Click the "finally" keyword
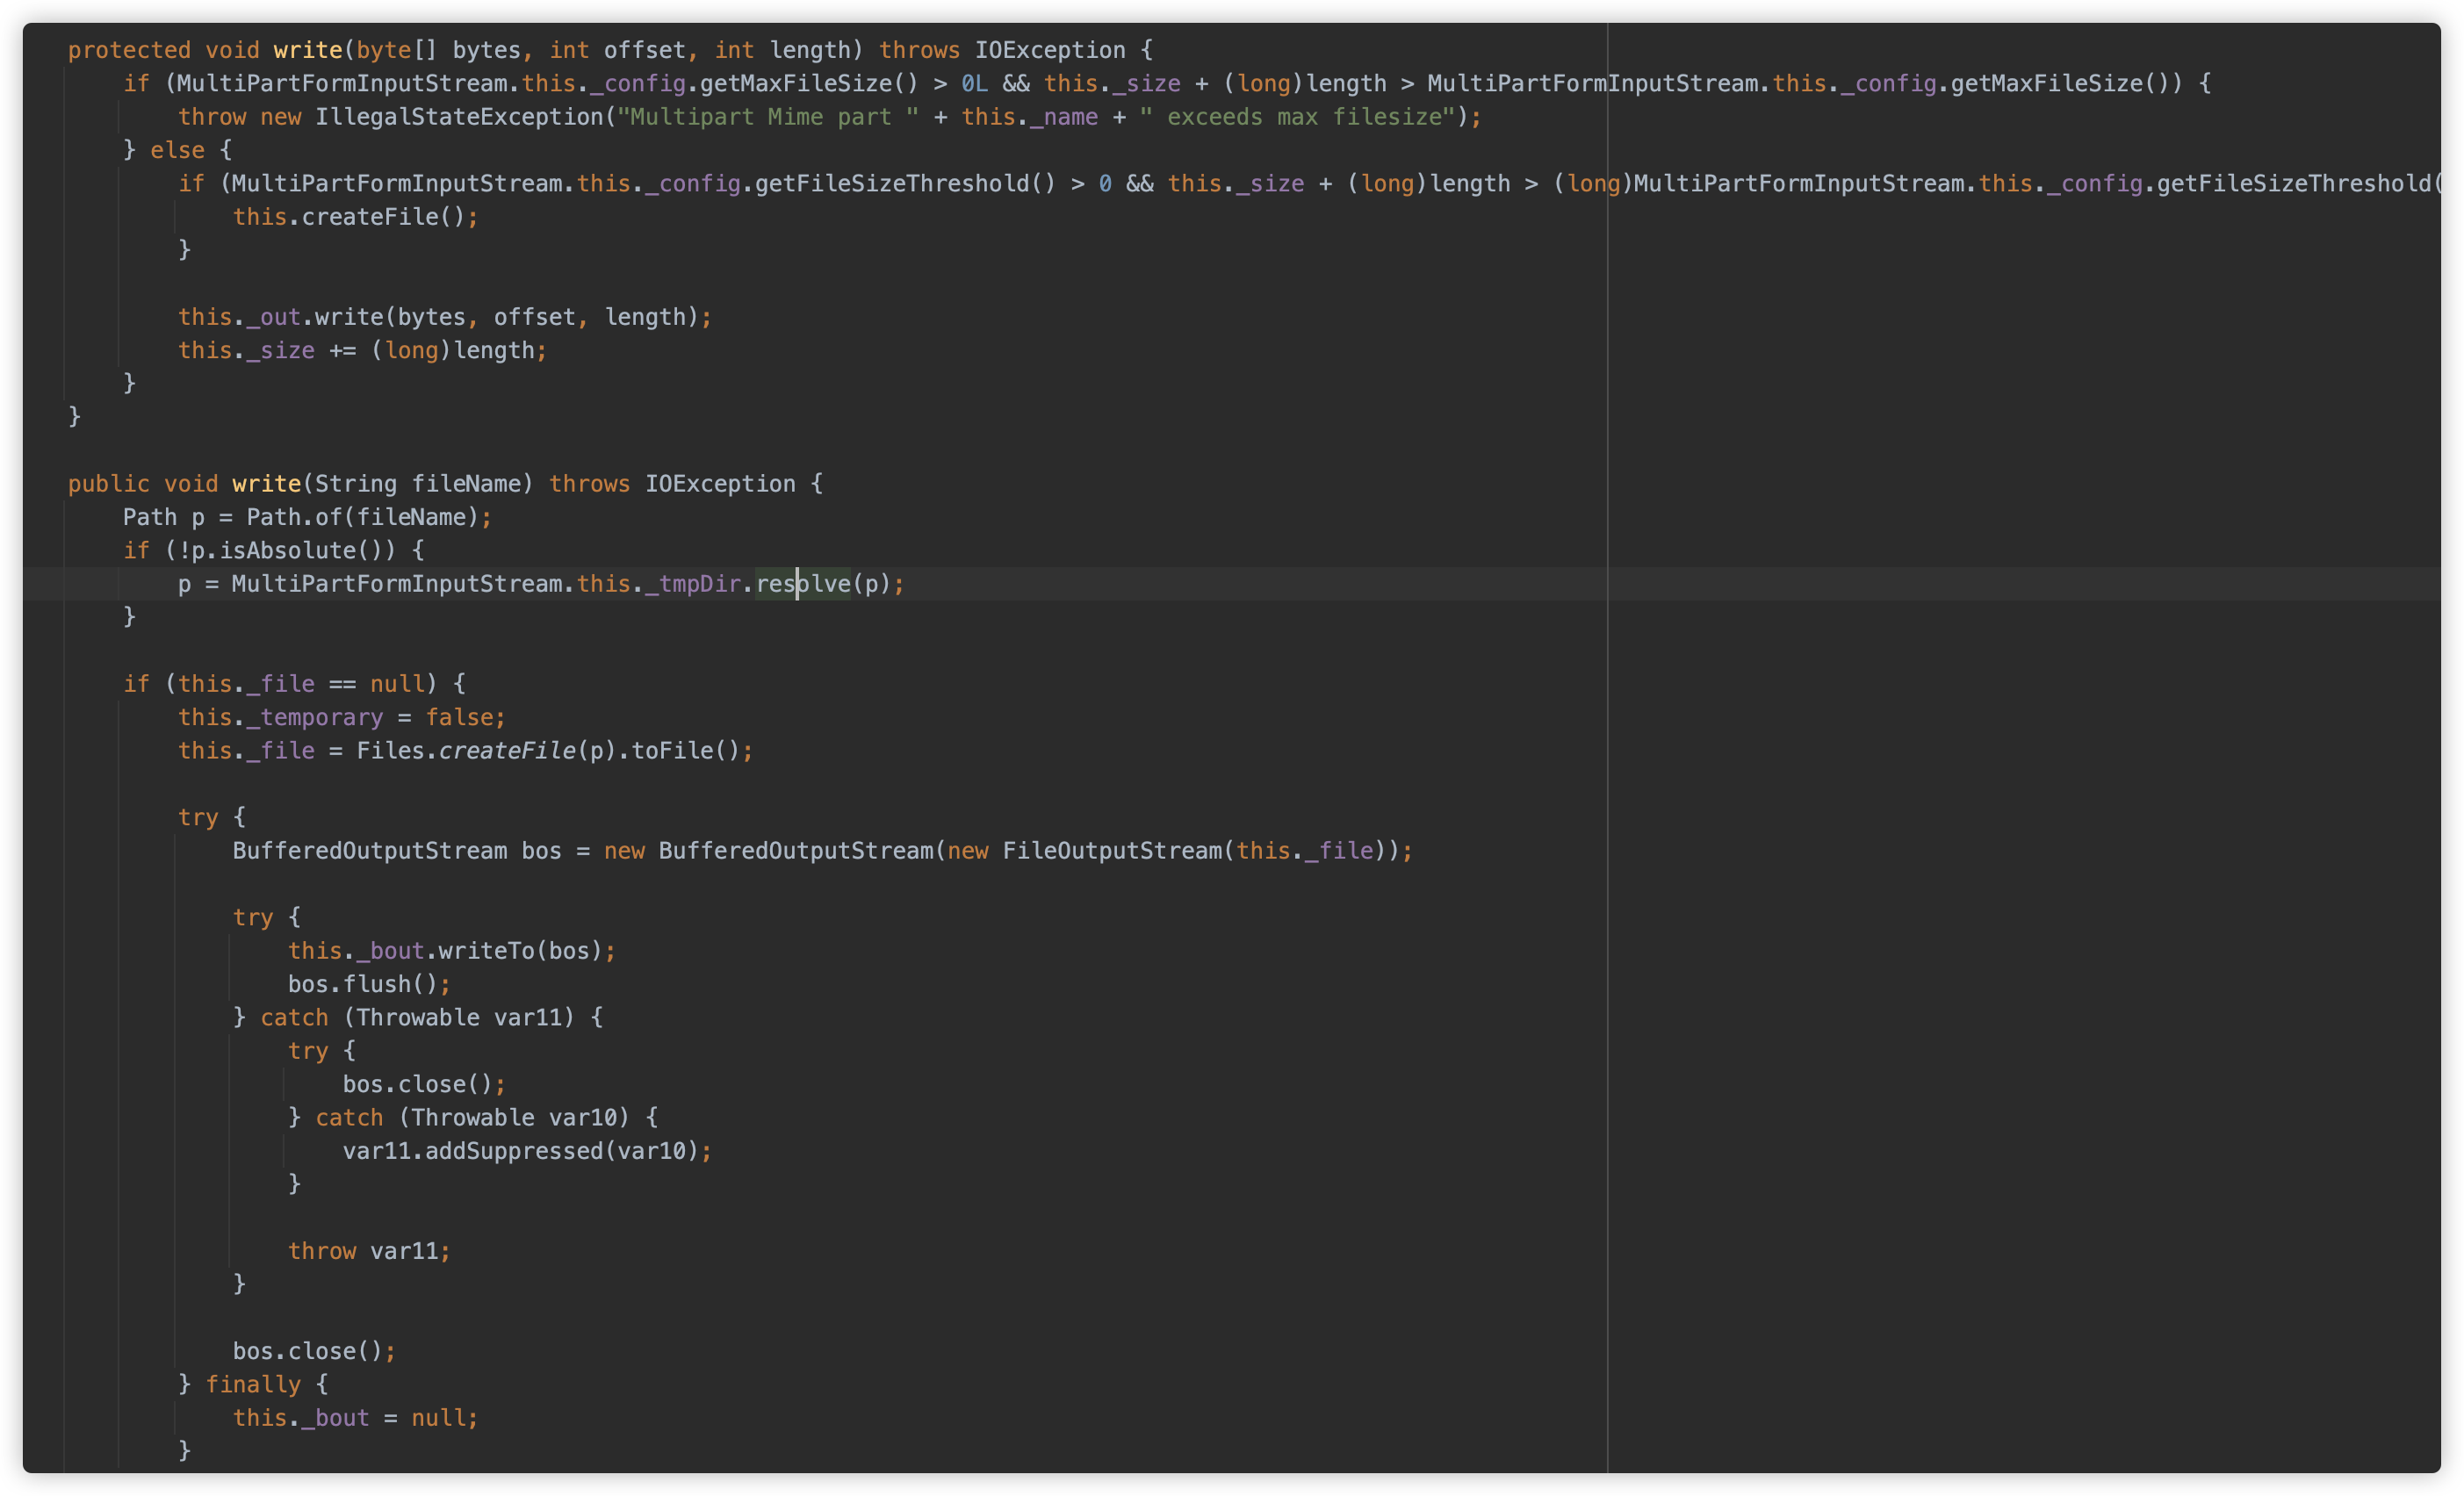 [253, 1384]
